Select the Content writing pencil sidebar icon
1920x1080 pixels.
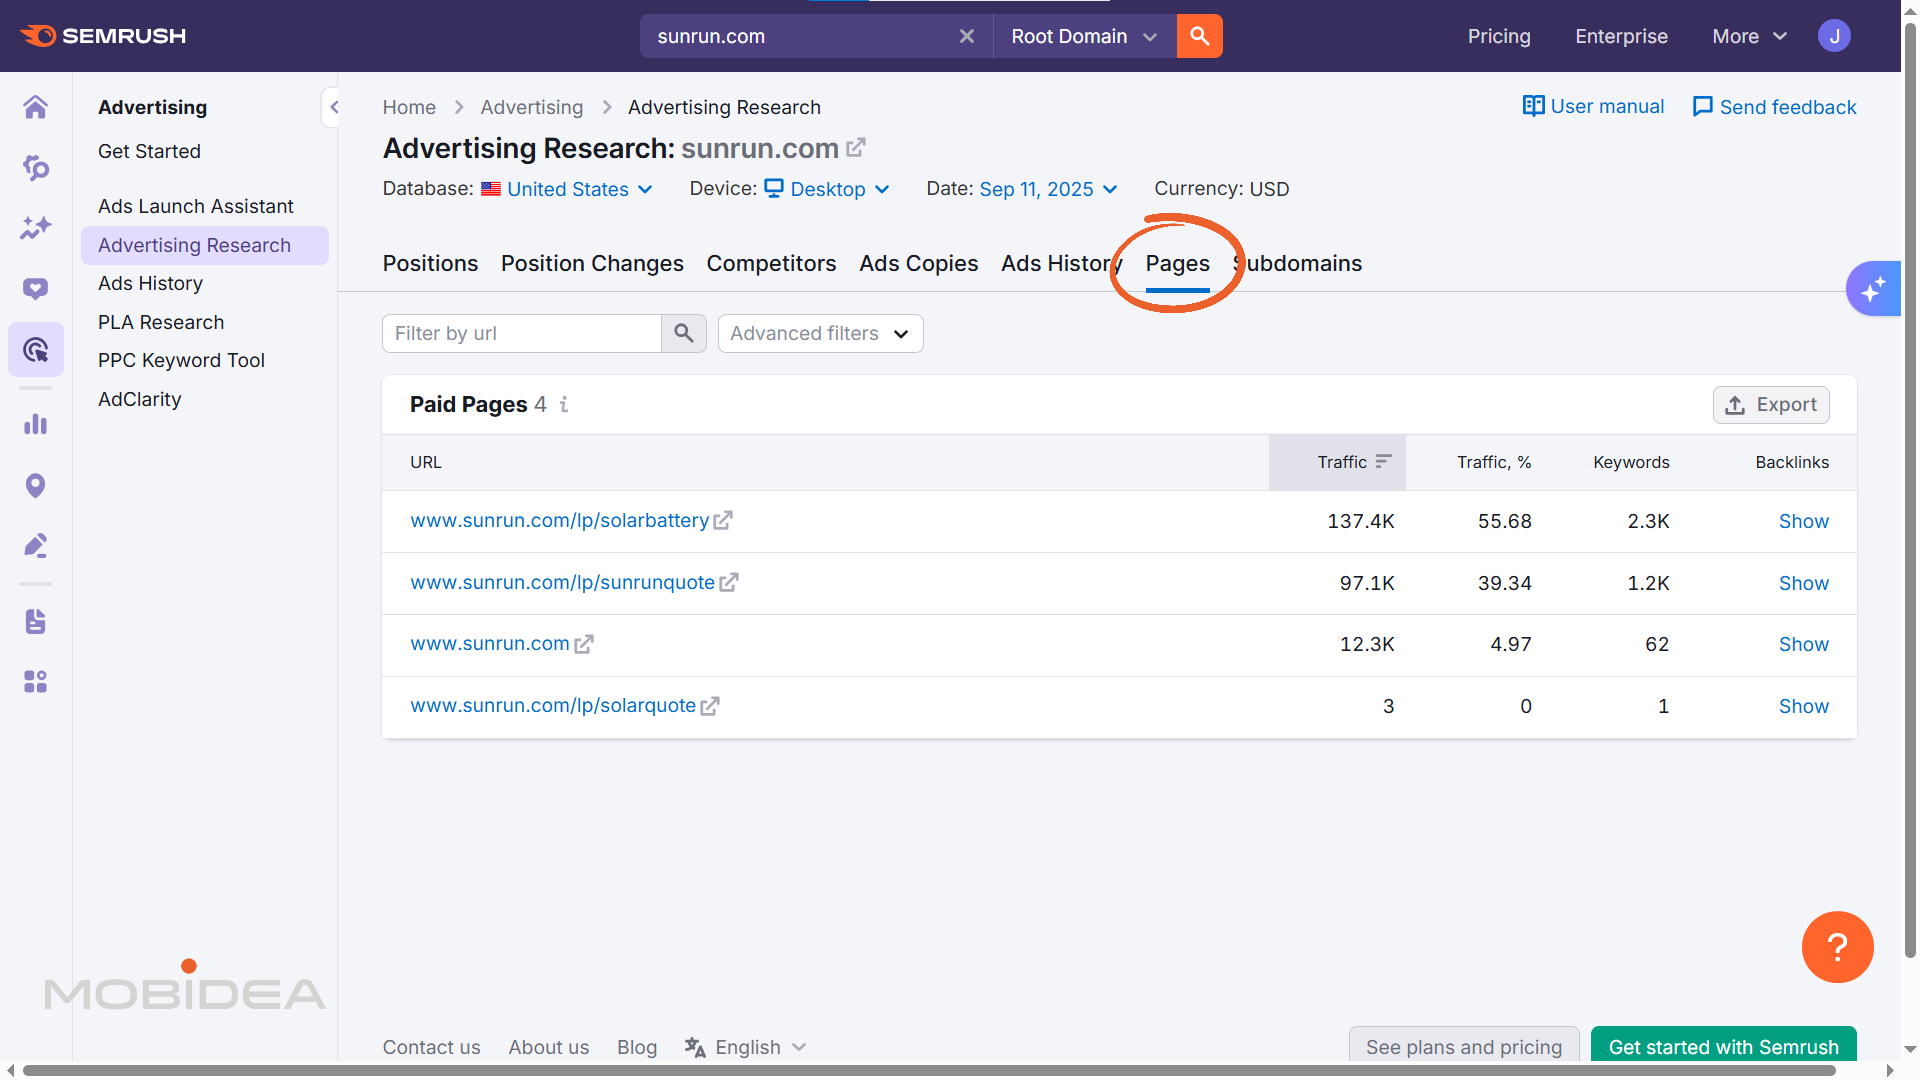coord(36,545)
